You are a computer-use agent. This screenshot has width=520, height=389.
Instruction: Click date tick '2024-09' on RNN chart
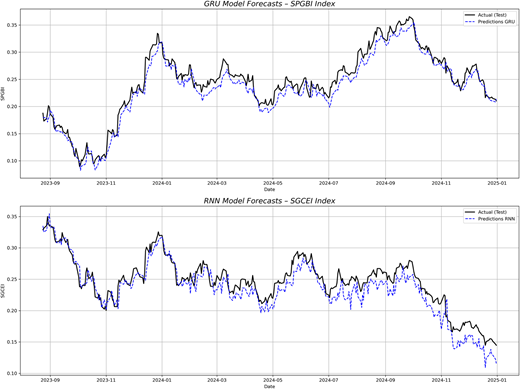coord(385,380)
